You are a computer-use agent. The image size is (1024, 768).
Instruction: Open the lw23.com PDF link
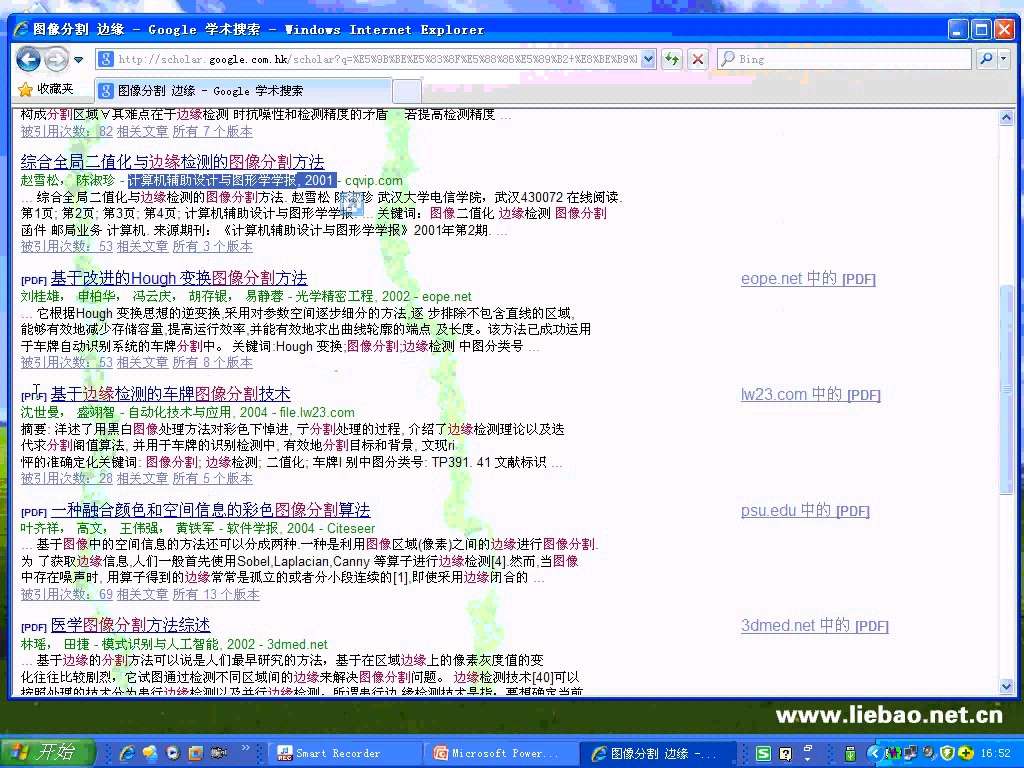[810, 394]
